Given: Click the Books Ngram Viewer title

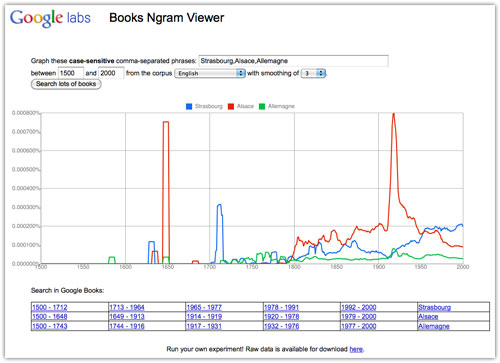Looking at the screenshot, I should [167, 18].
